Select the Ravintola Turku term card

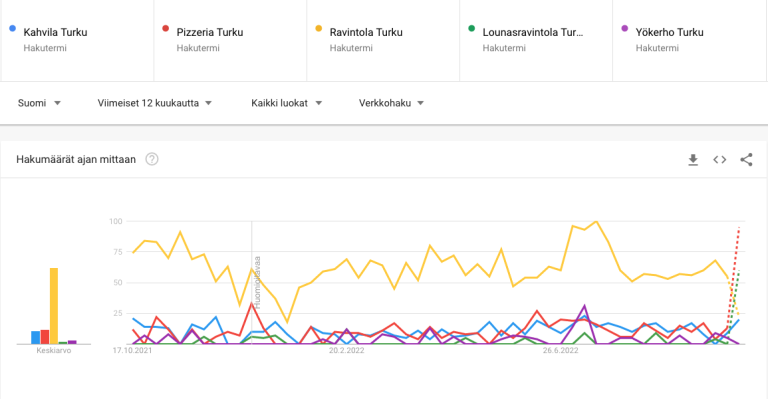pos(383,40)
